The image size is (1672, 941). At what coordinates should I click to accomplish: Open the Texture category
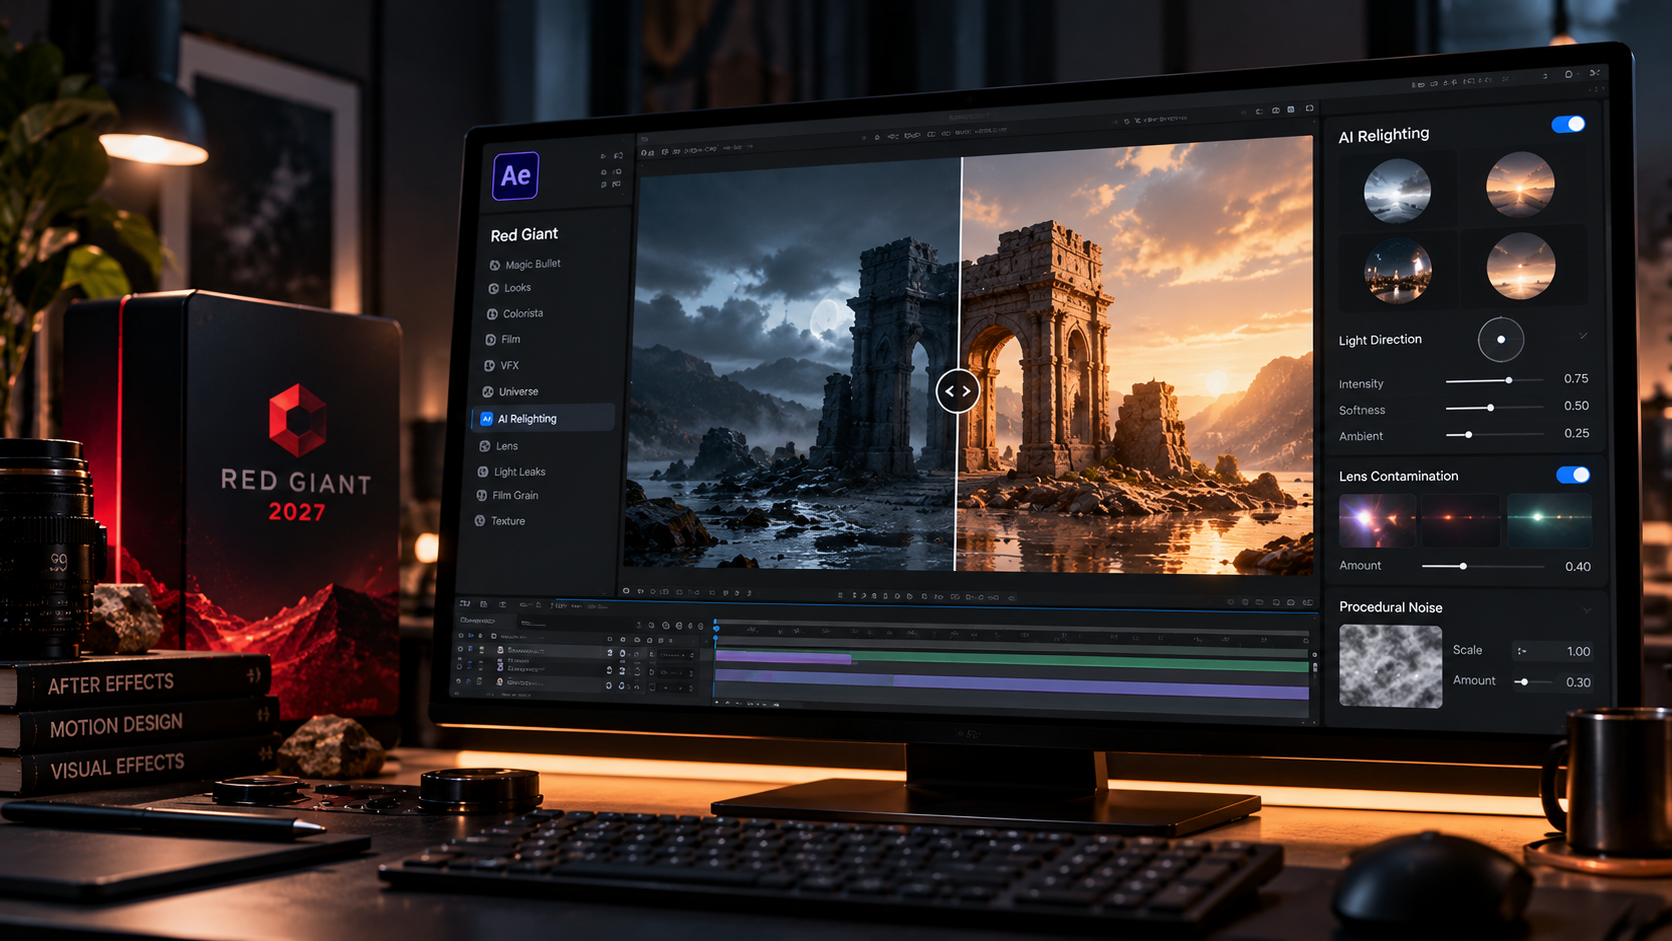pos(508,521)
